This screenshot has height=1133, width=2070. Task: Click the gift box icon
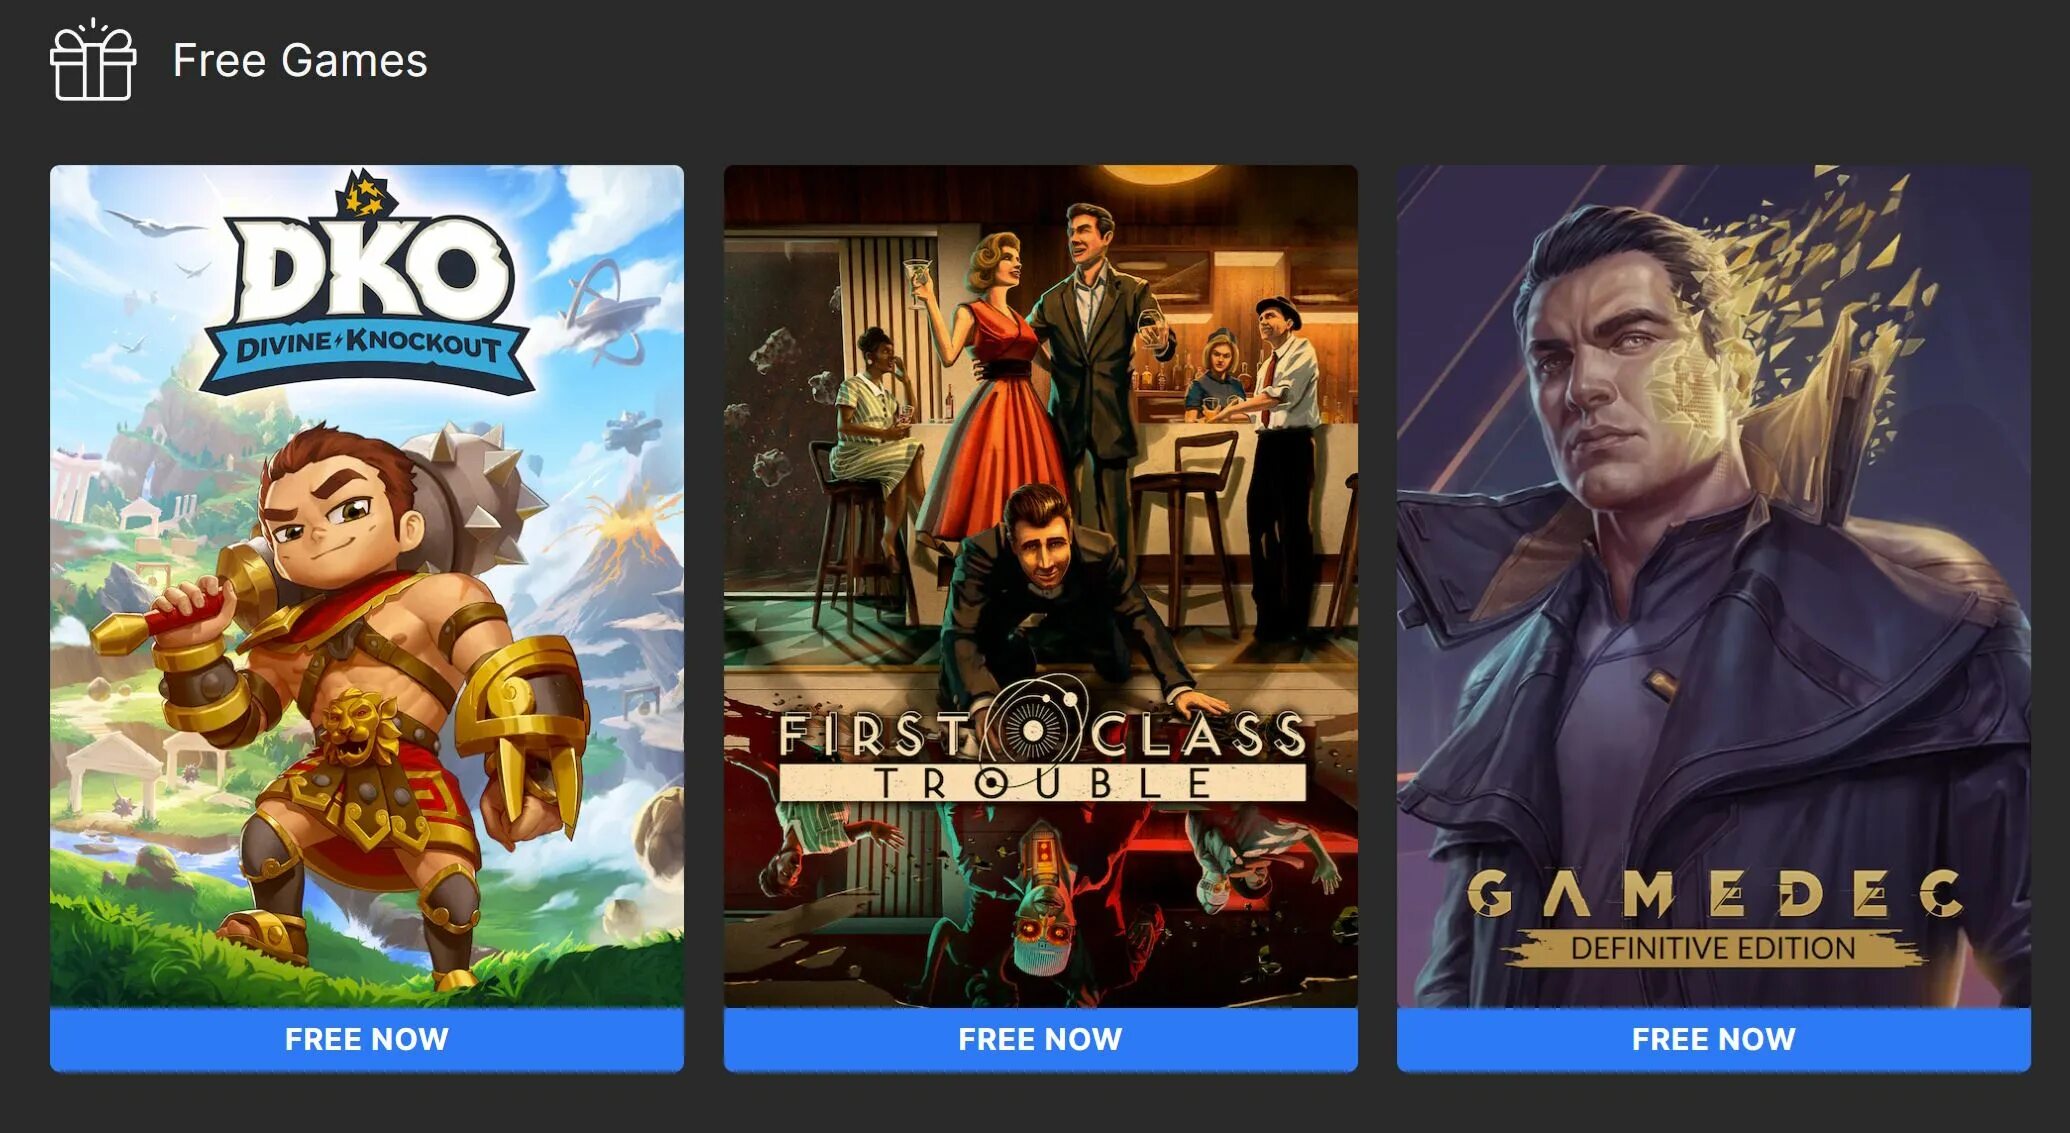(93, 60)
